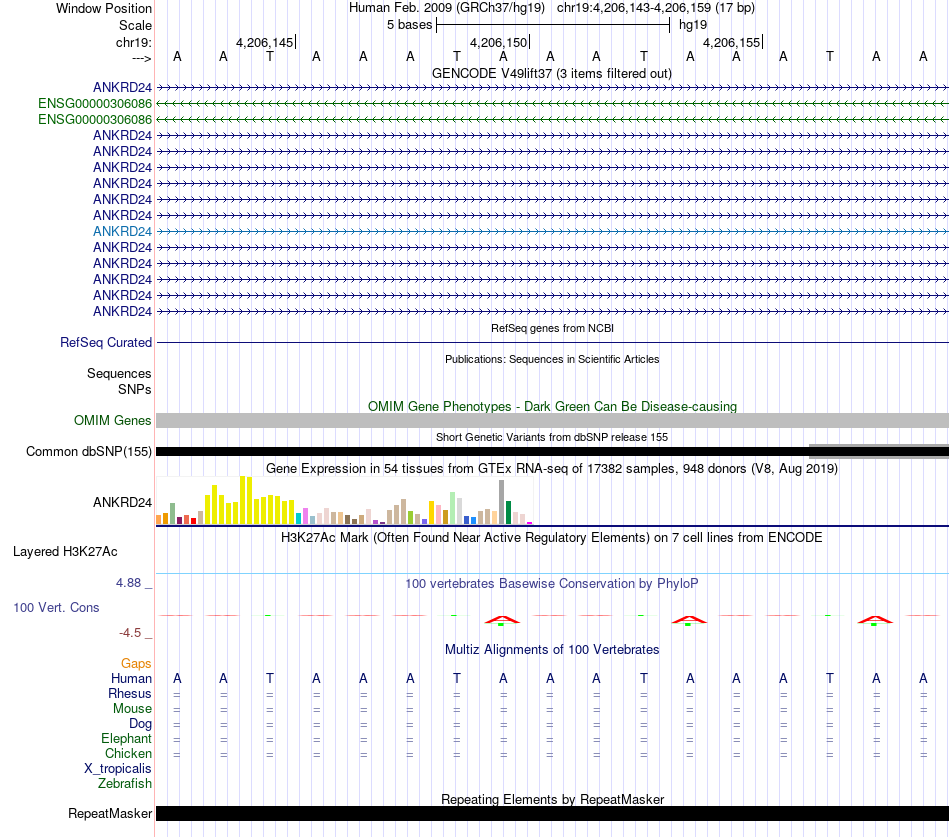Click the gray dbSNP variant at right end
This screenshot has width=950, height=837.
coord(879,451)
